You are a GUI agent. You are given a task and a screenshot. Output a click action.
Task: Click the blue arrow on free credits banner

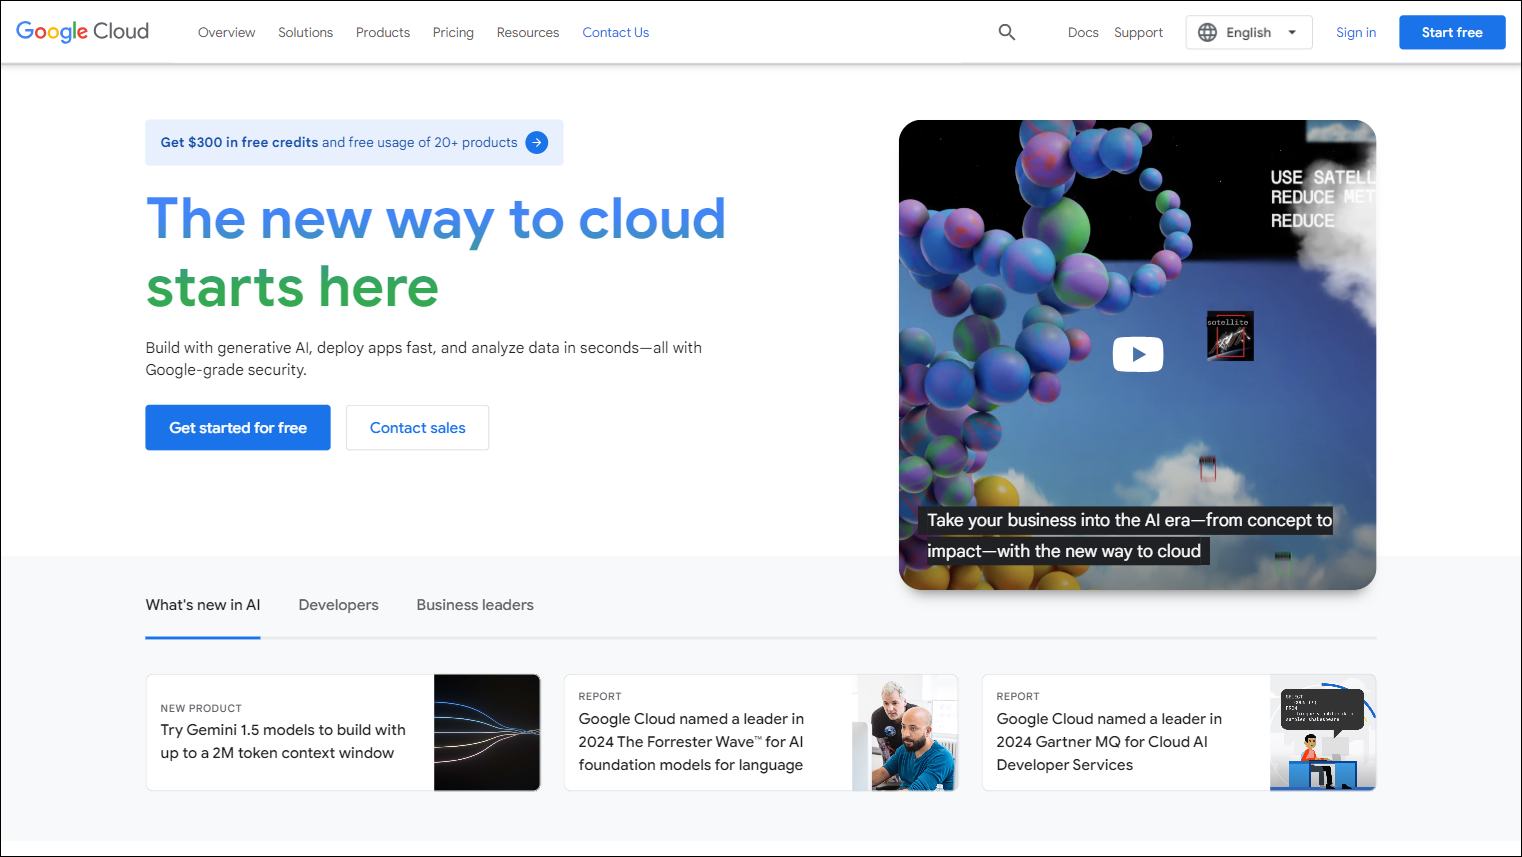[537, 142]
